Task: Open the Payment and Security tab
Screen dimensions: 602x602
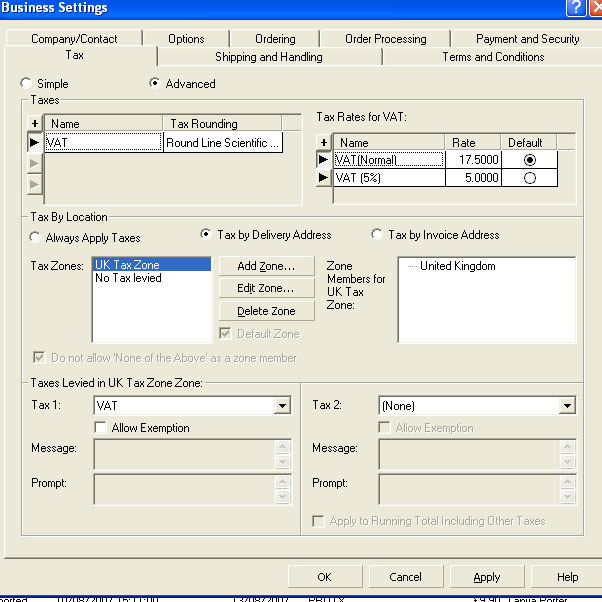Action: point(527,39)
